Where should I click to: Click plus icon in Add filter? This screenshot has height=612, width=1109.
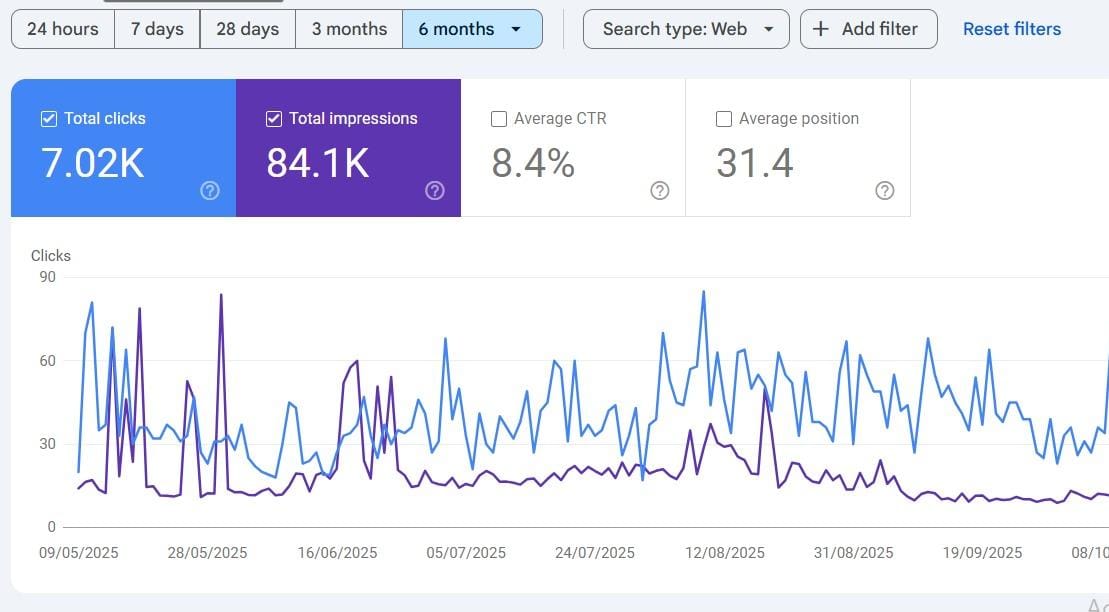point(821,29)
